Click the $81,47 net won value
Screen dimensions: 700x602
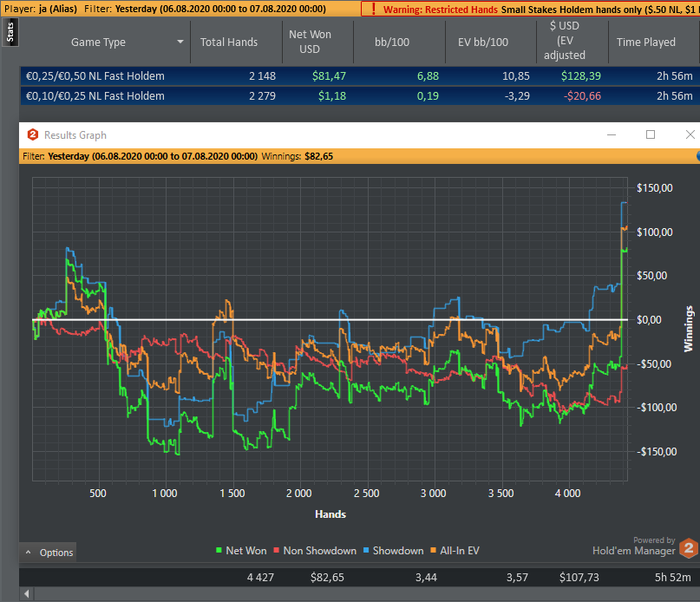[x=329, y=76]
